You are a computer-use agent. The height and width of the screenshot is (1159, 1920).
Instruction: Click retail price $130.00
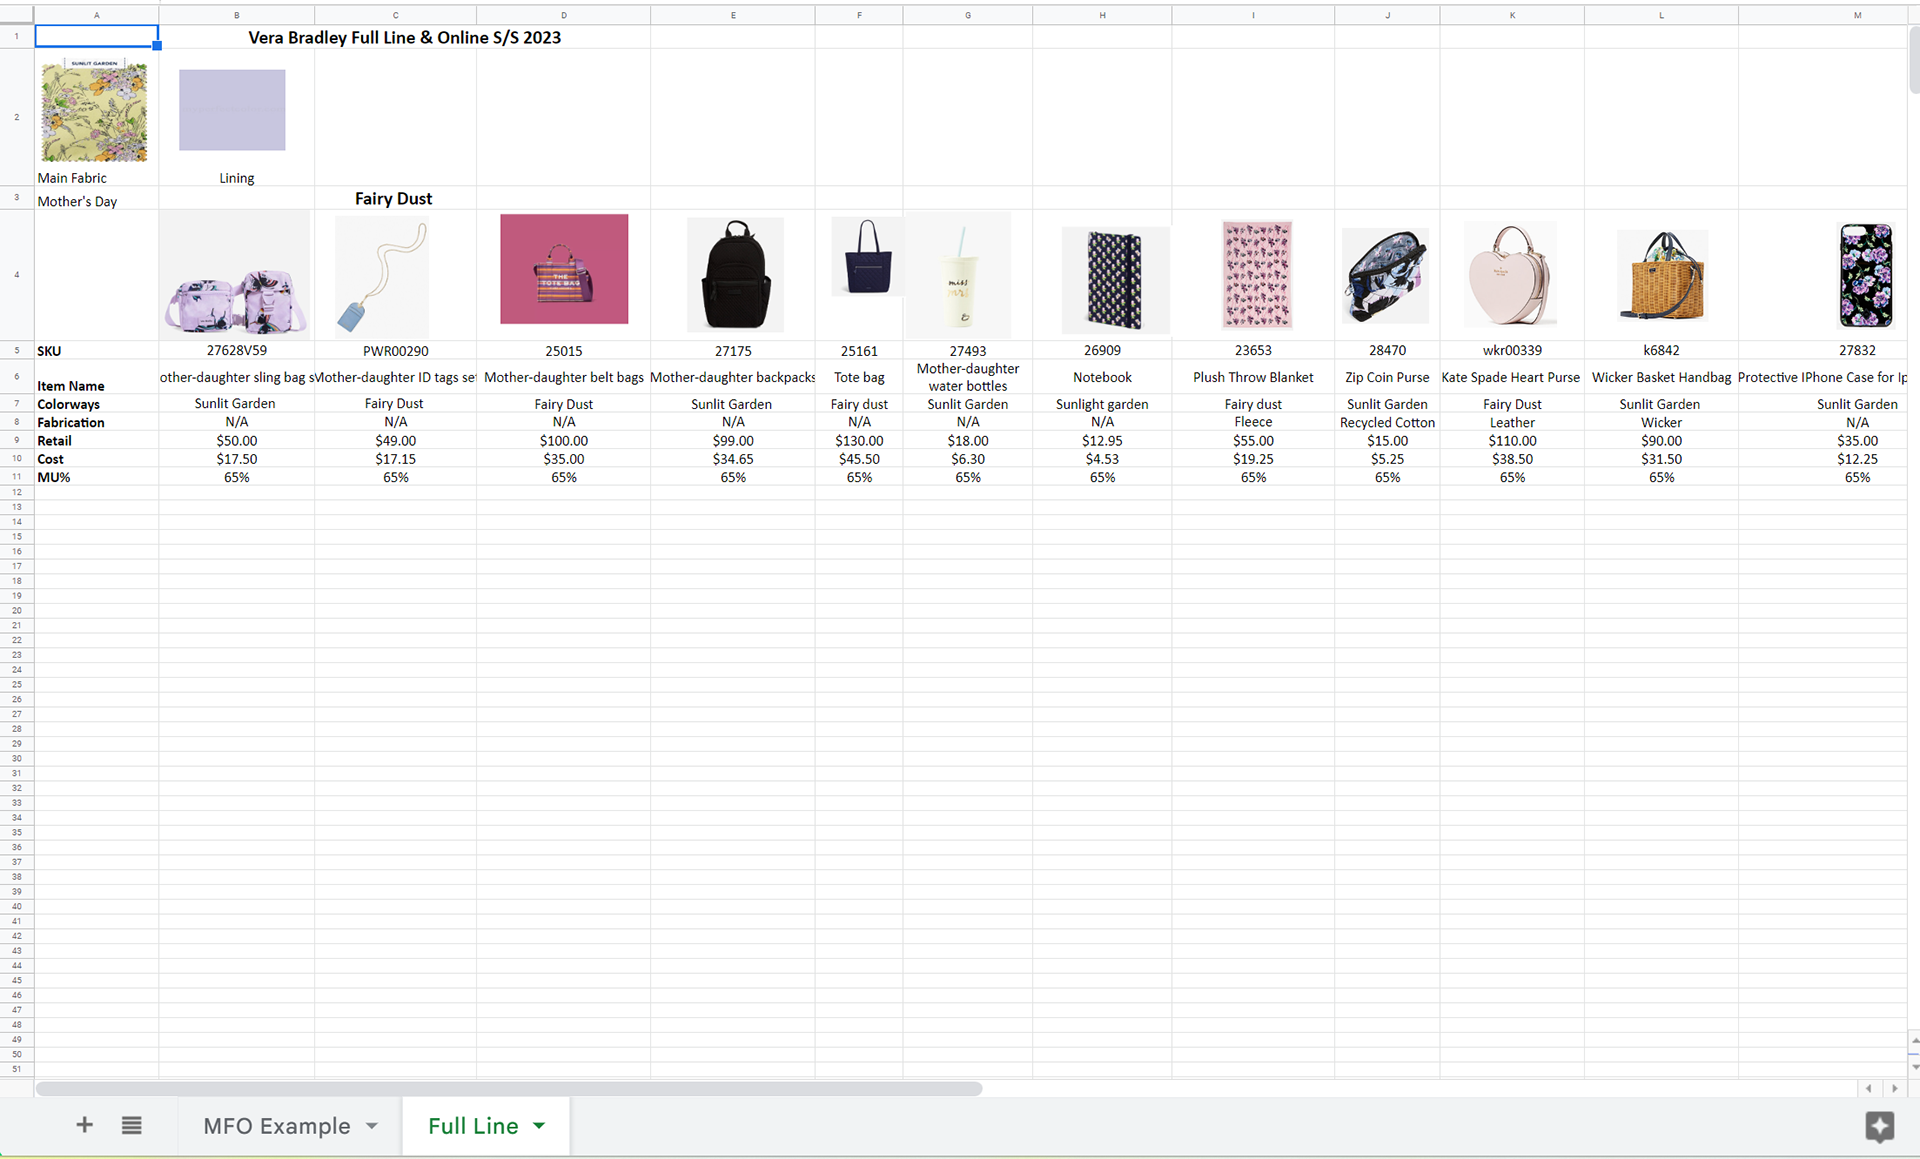[859, 441]
